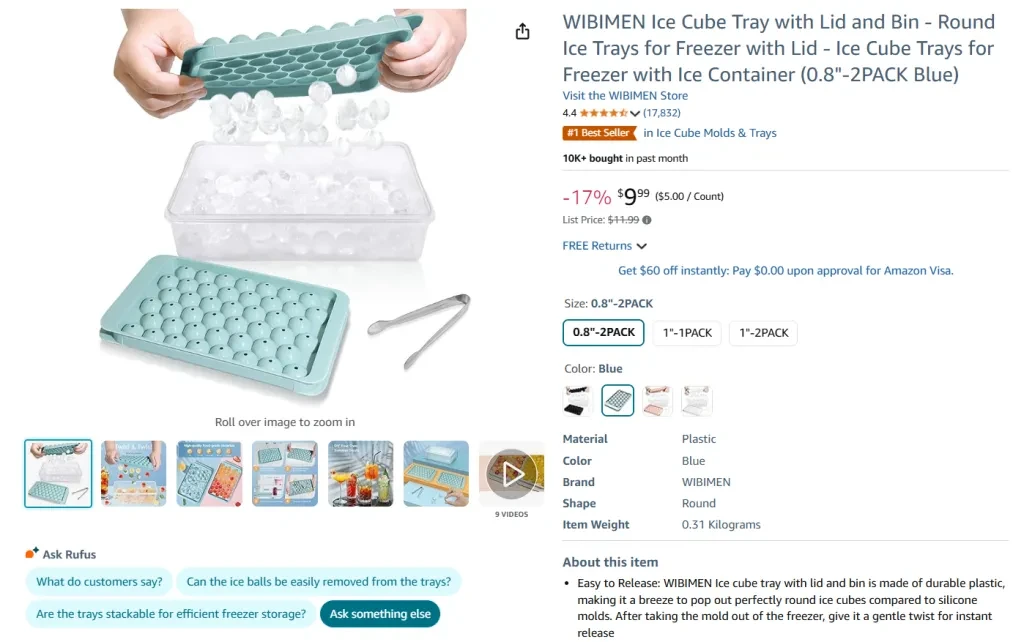Click the Ask Rufus sparkle icon

pyautogui.click(x=32, y=553)
